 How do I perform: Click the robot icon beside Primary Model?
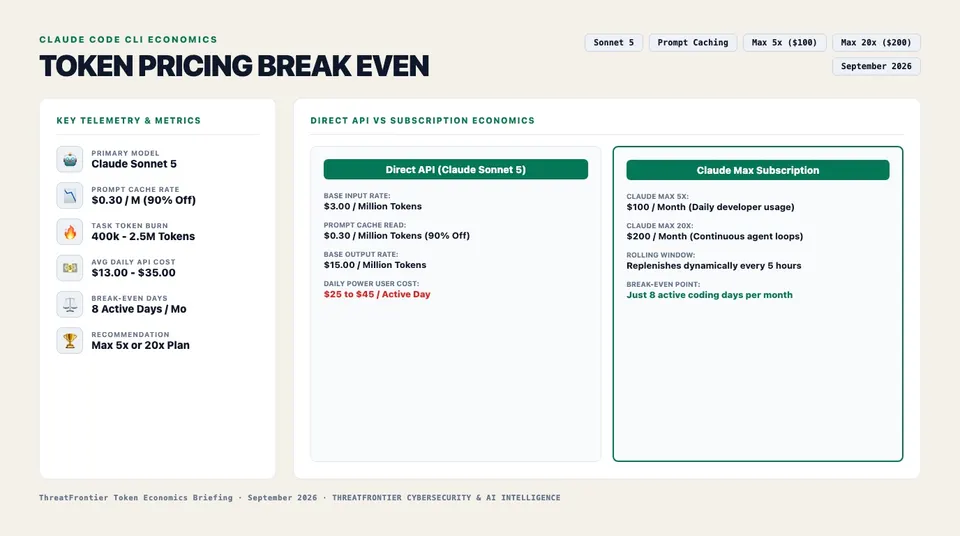point(70,159)
